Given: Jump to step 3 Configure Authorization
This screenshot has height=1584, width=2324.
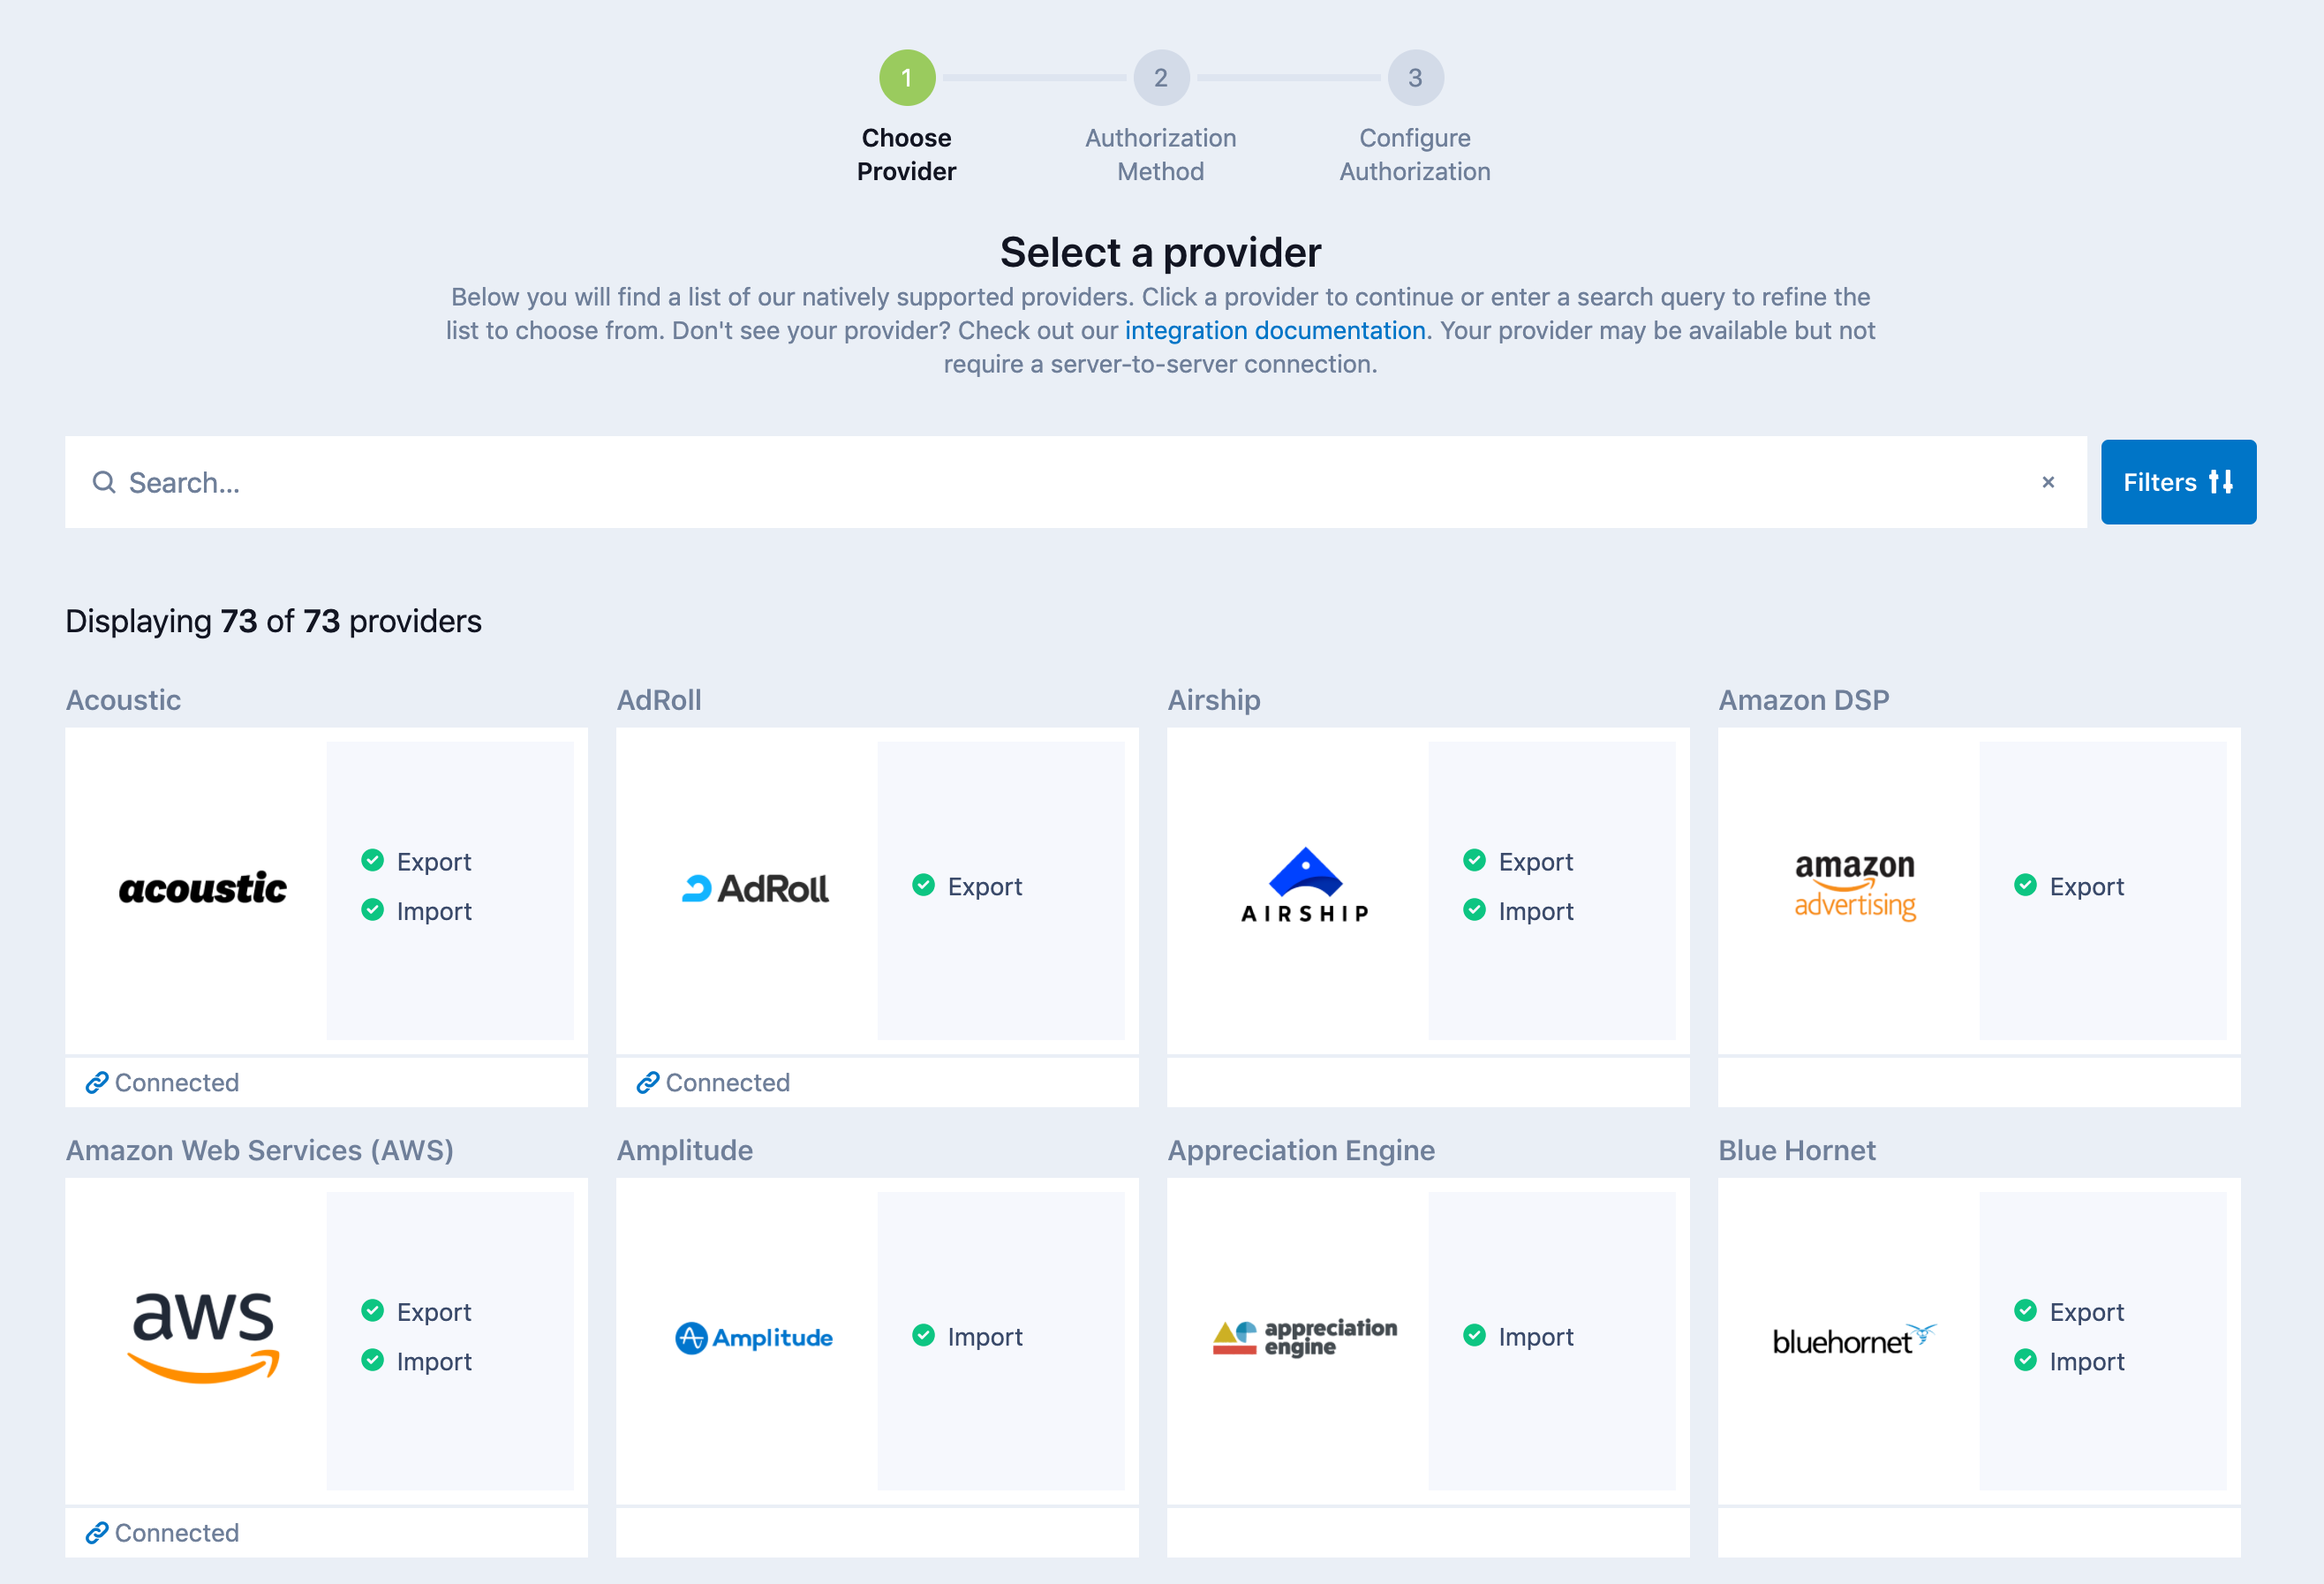Looking at the screenshot, I should click(x=1415, y=78).
